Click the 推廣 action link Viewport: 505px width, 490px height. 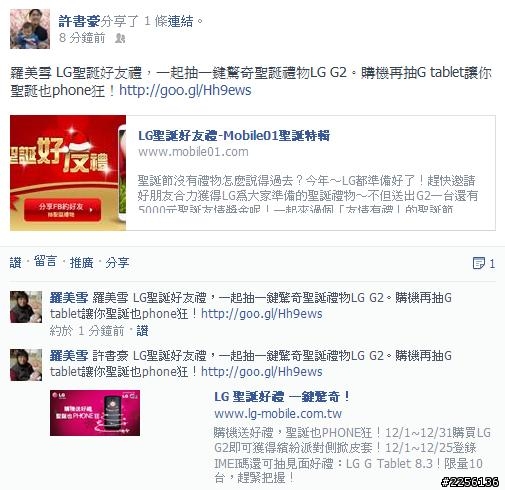81,263
